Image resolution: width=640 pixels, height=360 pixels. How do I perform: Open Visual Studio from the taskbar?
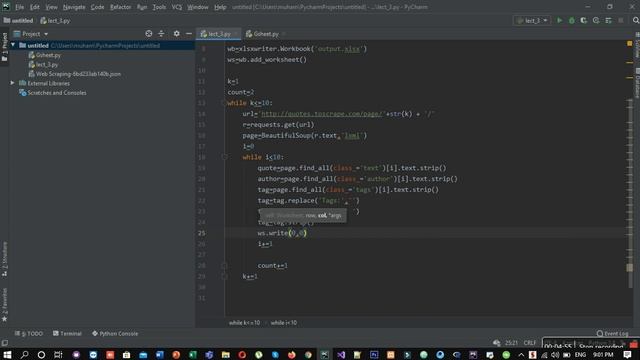pos(341,355)
